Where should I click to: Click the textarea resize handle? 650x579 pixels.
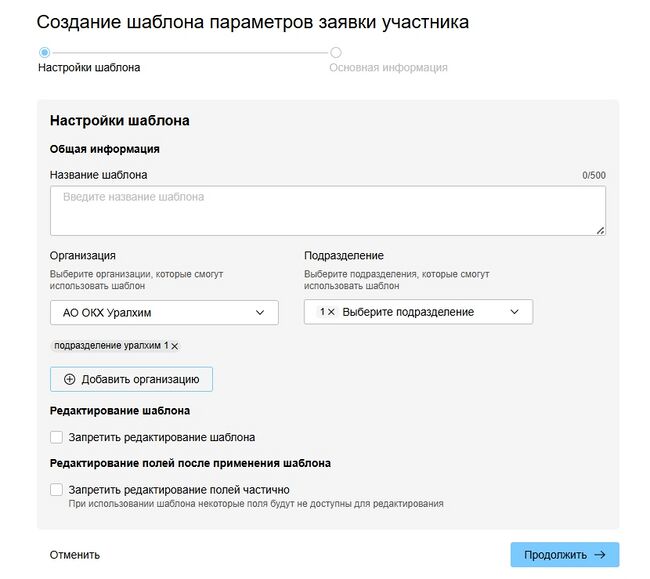pyautogui.click(x=600, y=230)
